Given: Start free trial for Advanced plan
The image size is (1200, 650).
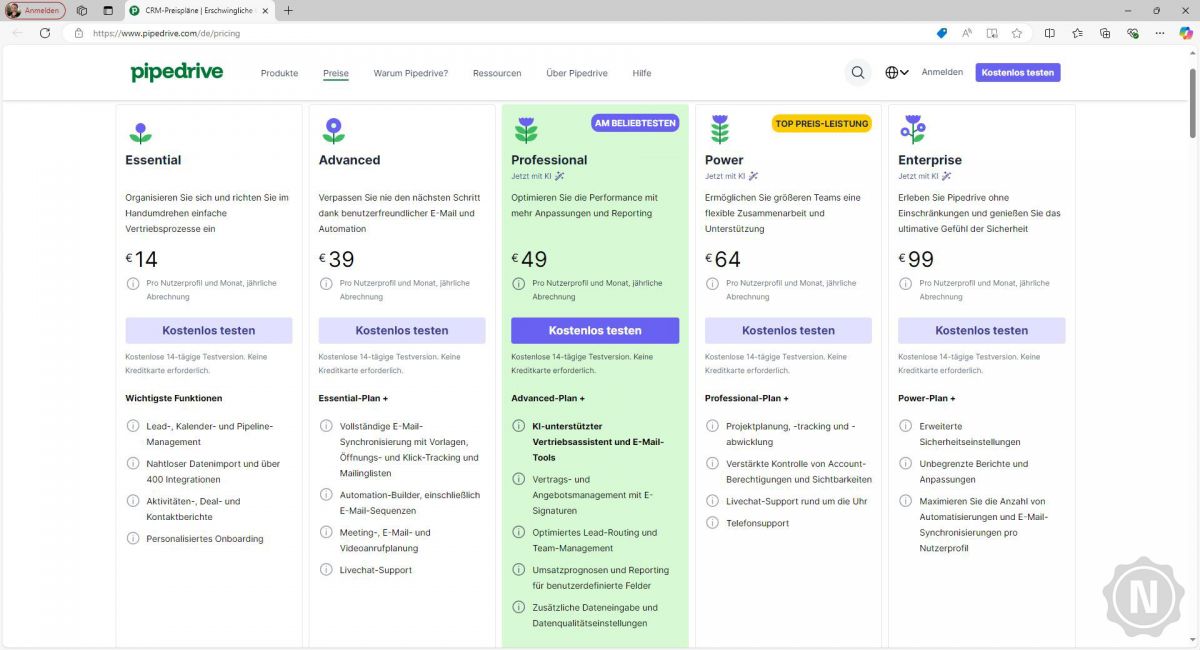Looking at the screenshot, I should (402, 330).
